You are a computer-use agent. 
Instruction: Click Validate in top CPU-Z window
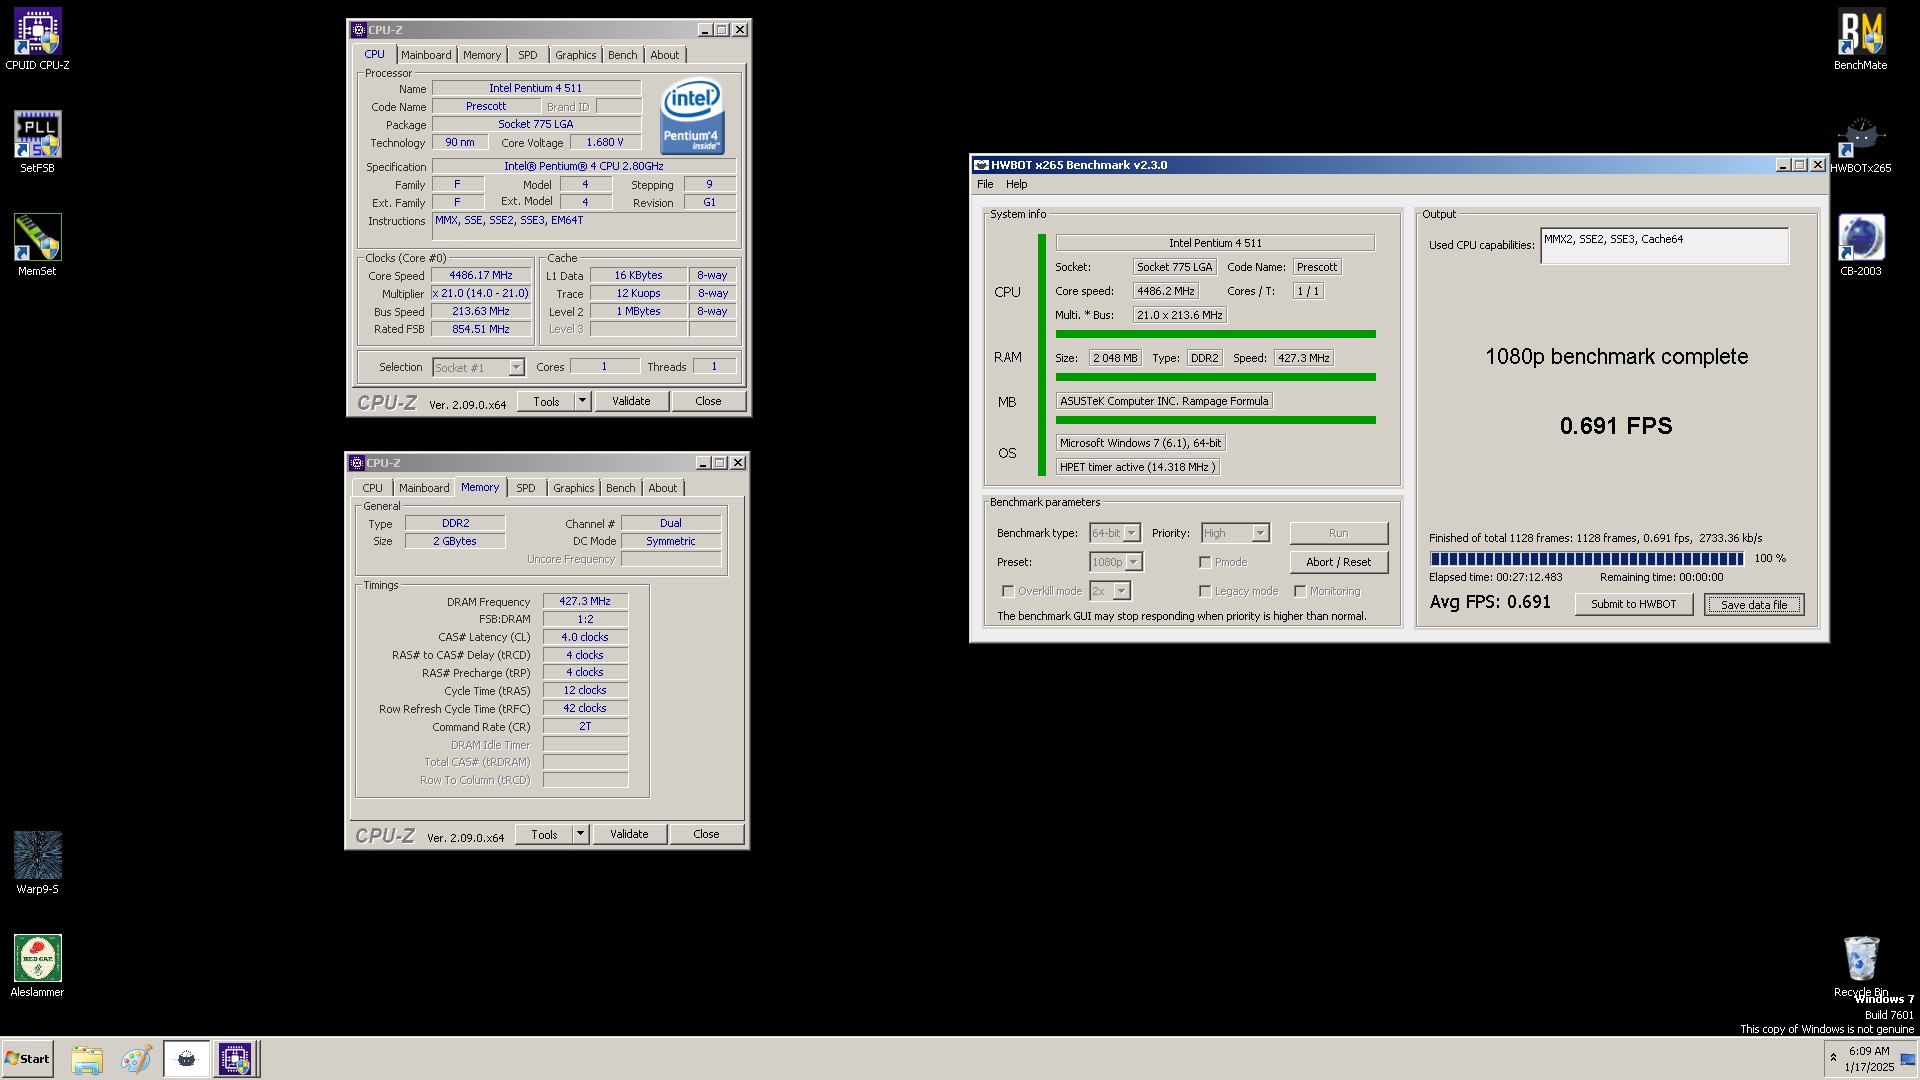[x=630, y=401]
